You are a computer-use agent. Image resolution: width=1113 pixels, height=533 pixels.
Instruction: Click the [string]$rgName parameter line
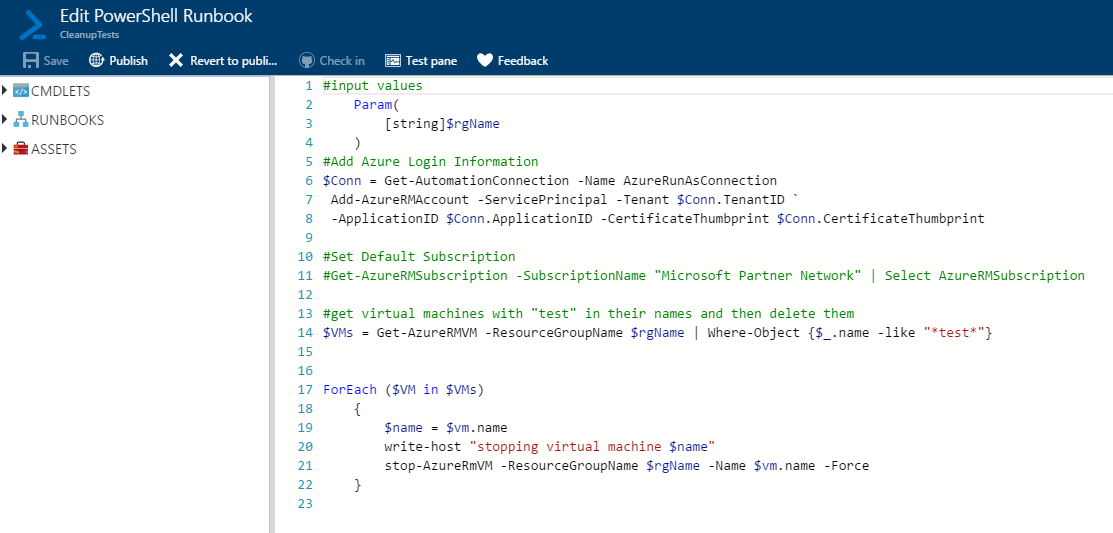coord(442,124)
